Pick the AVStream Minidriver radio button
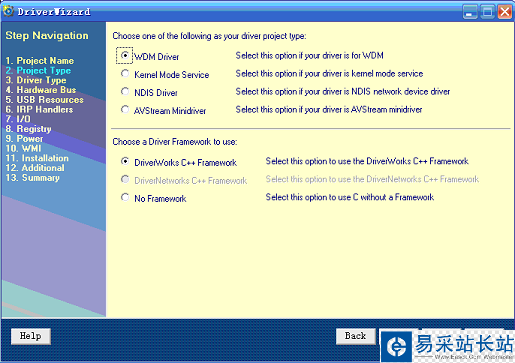The height and width of the screenshot is (363, 515). tap(125, 109)
